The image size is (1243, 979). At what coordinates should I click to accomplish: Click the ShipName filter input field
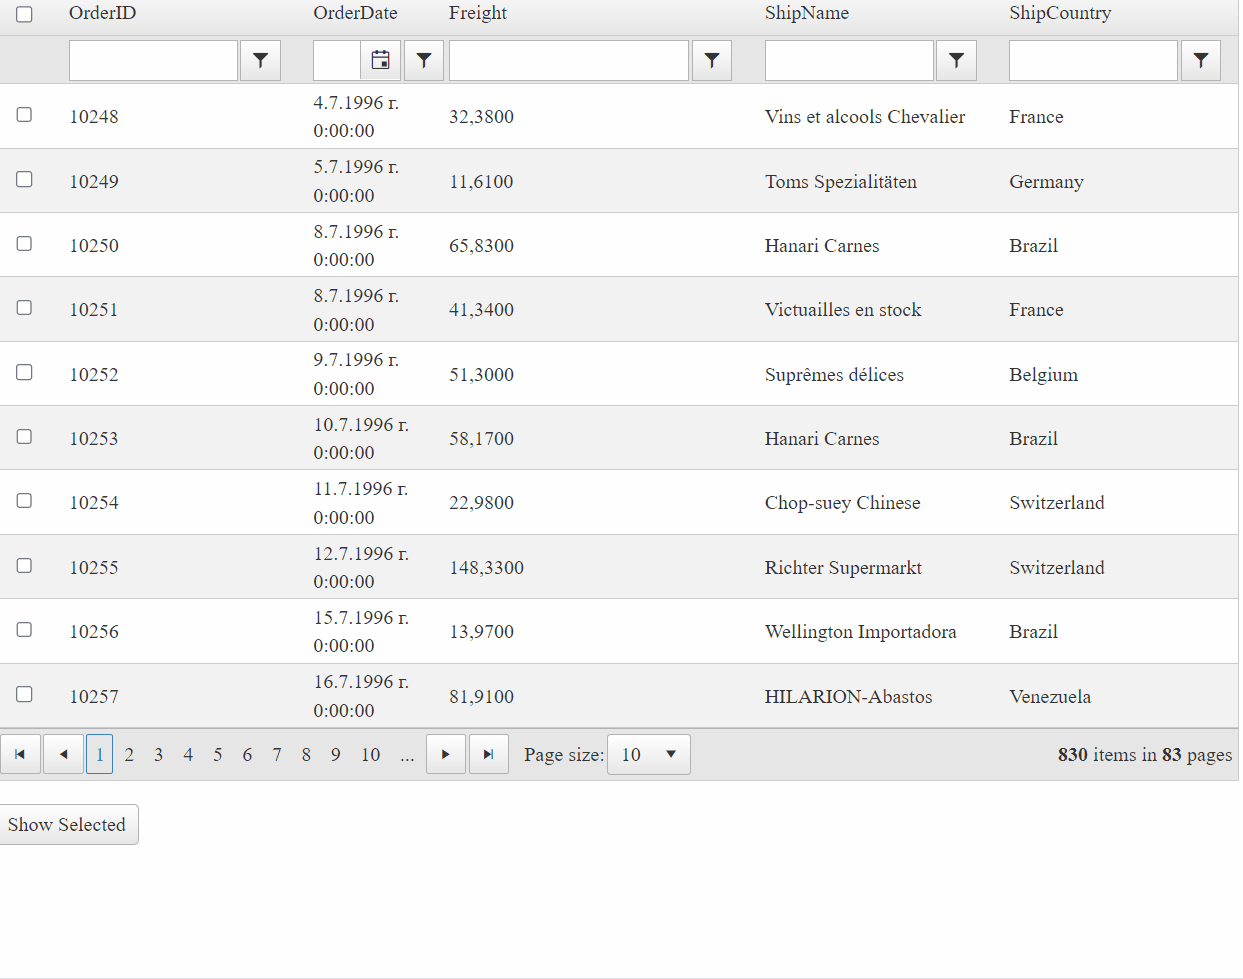point(848,60)
